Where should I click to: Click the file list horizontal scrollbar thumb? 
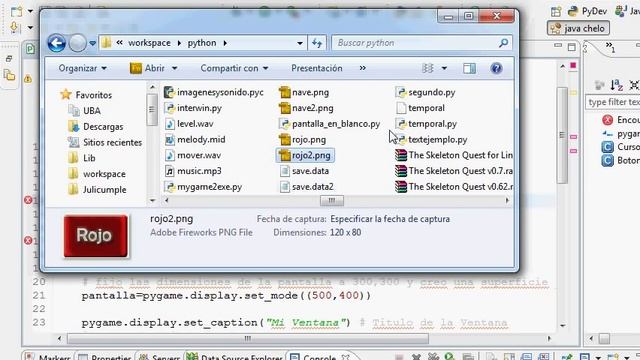tap(331, 200)
